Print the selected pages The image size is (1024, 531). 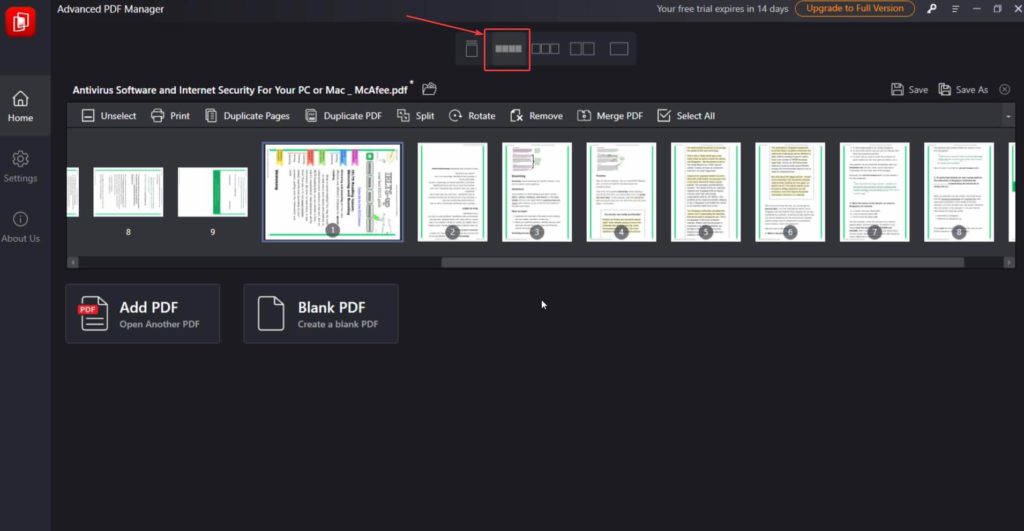pos(170,116)
